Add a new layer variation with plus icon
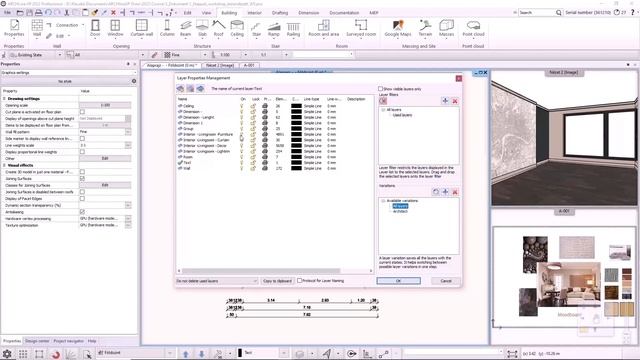This screenshot has width=640, height=360. (445, 191)
